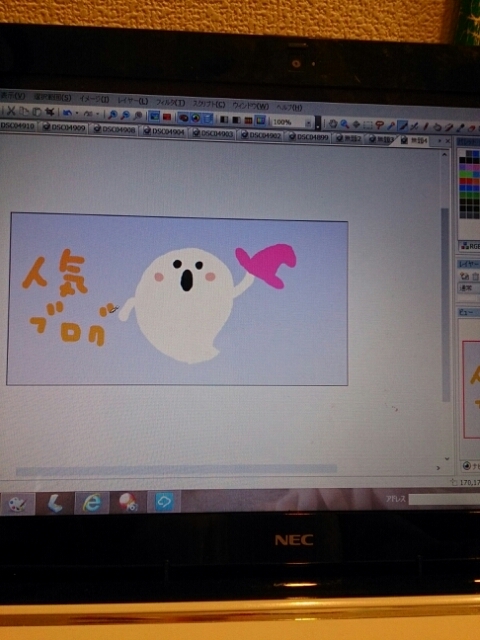
Task: Select the red eraser at toolbar end
Action: tap(472, 129)
